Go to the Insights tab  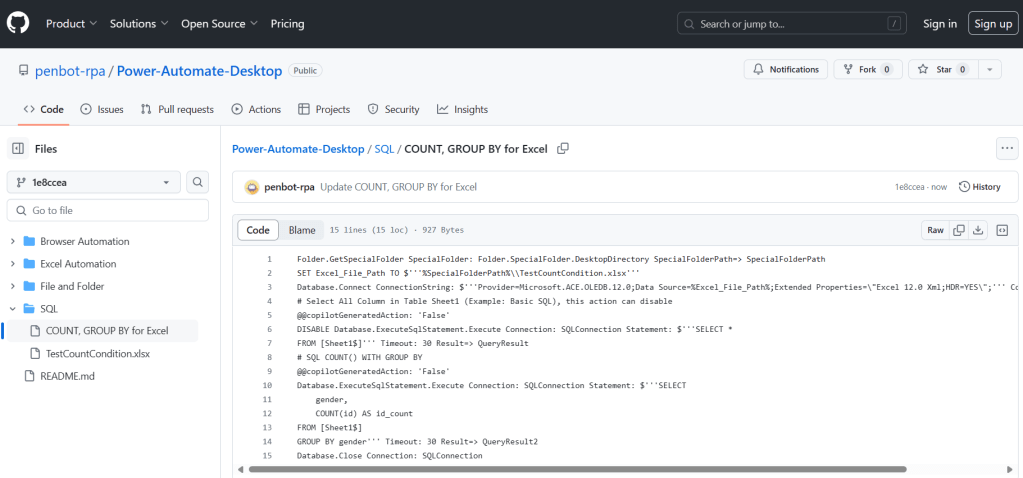(x=461, y=109)
